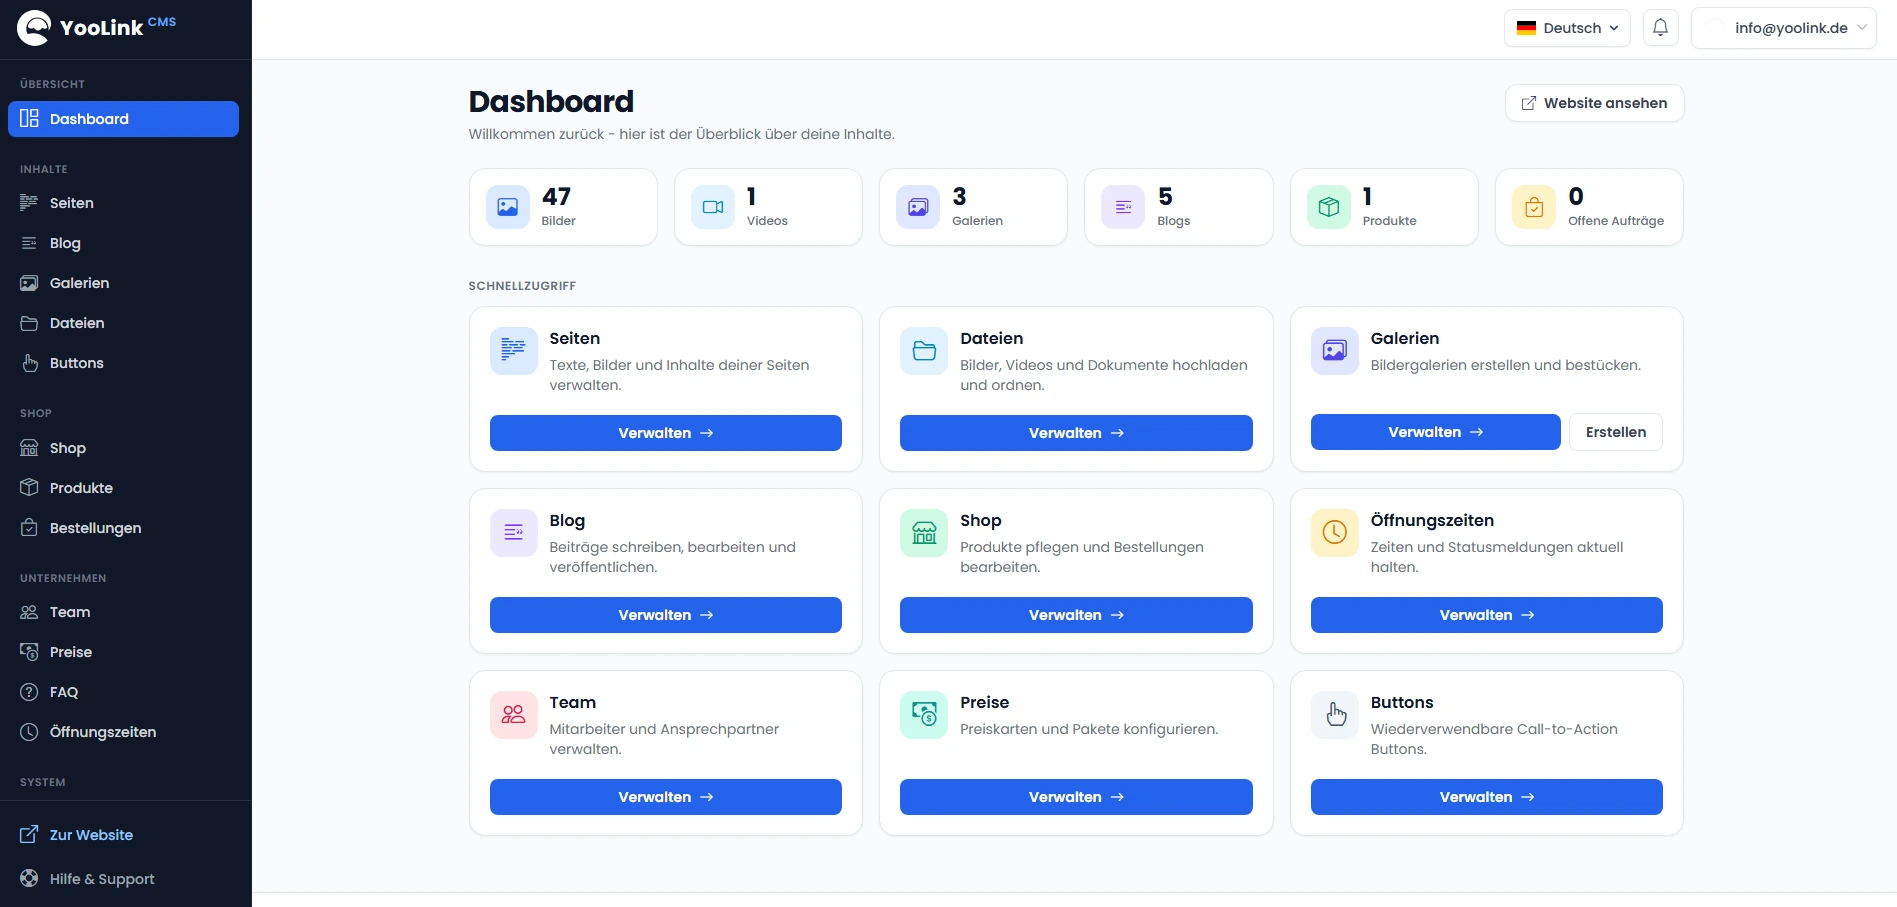Click the Dateien card folder icon
Image resolution: width=1897 pixels, height=907 pixels.
(x=924, y=351)
